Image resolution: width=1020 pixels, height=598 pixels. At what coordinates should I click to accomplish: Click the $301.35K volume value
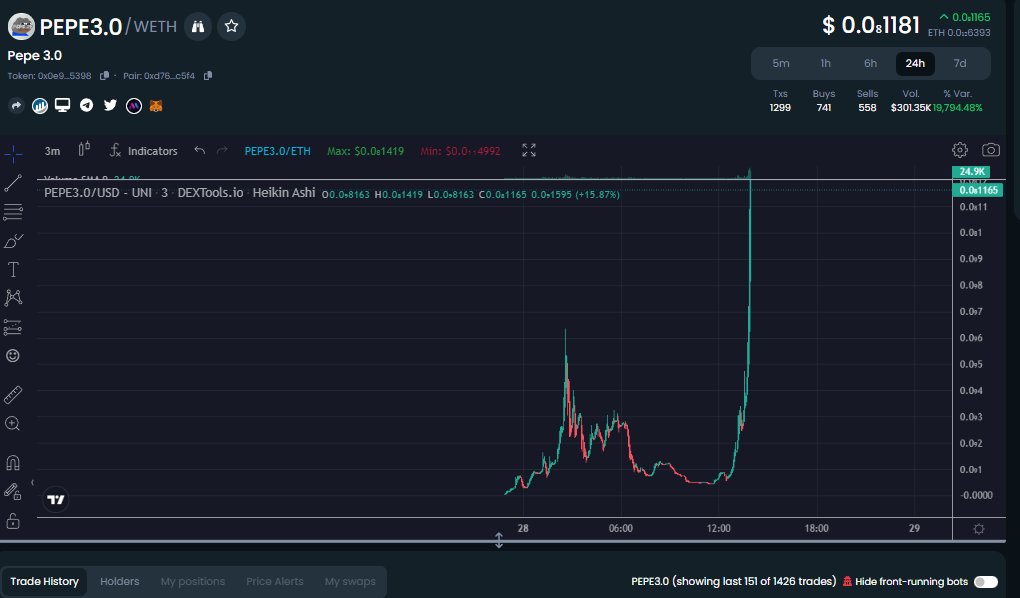tap(911, 108)
